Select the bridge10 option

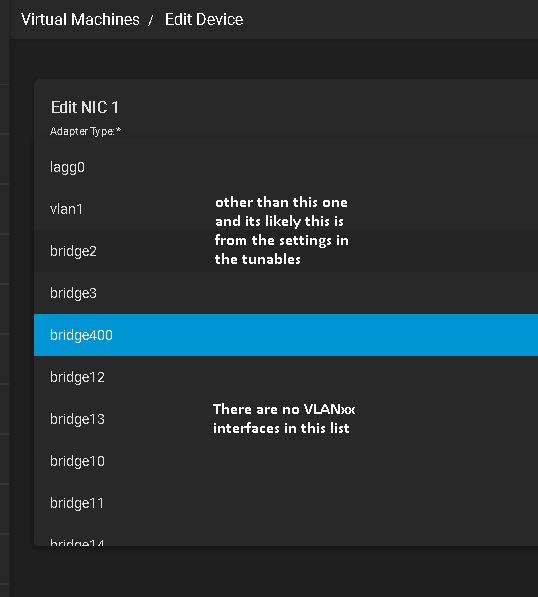pyautogui.click(x=286, y=461)
